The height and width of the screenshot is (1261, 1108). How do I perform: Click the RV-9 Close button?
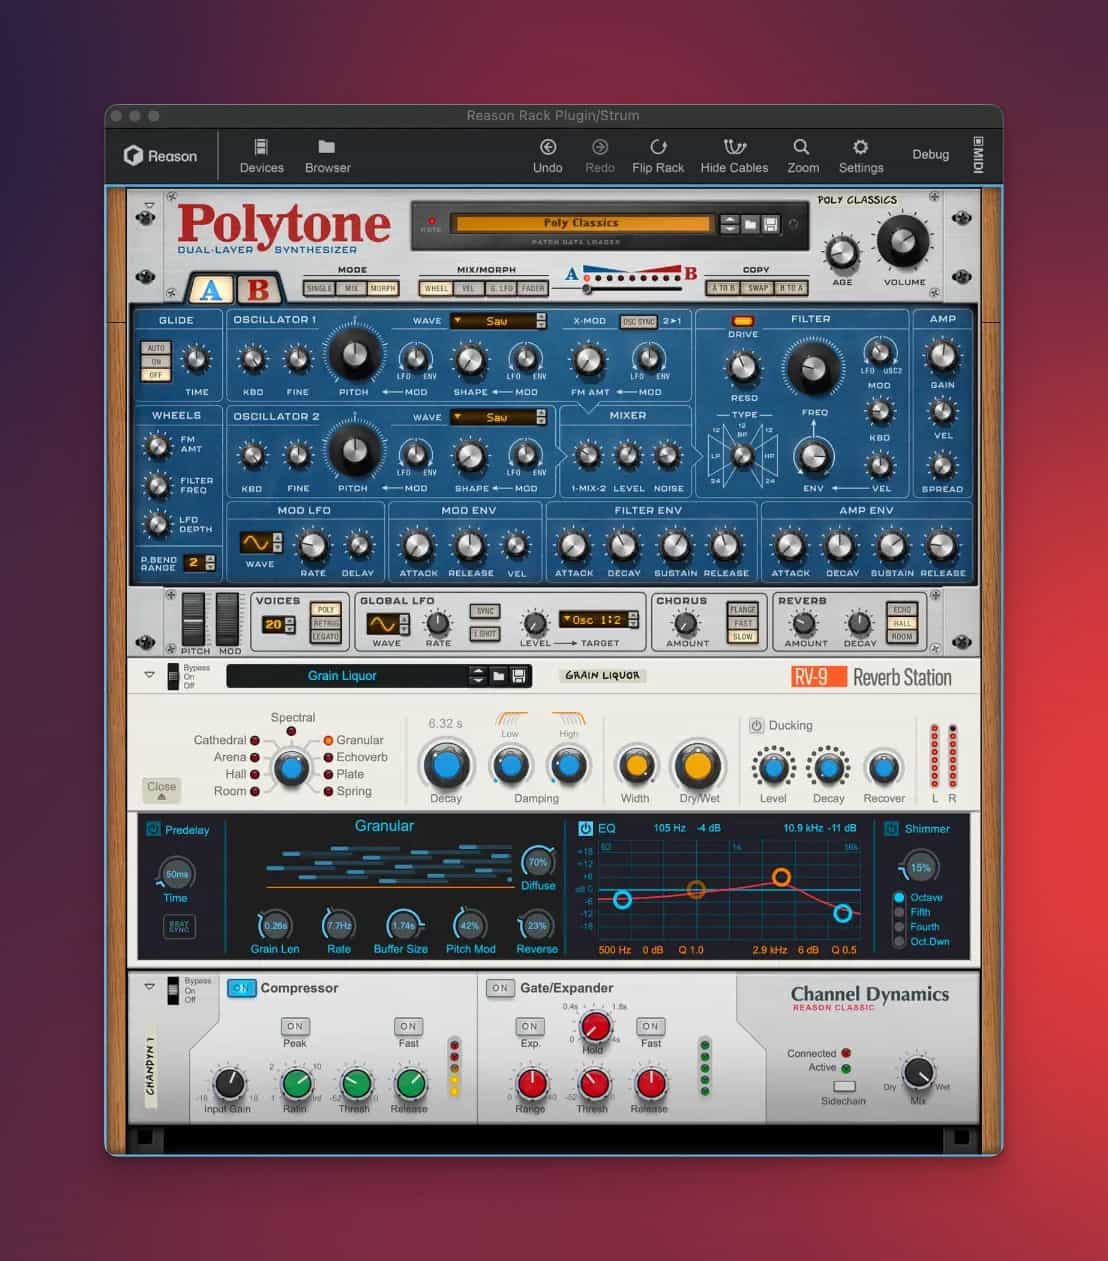click(161, 789)
